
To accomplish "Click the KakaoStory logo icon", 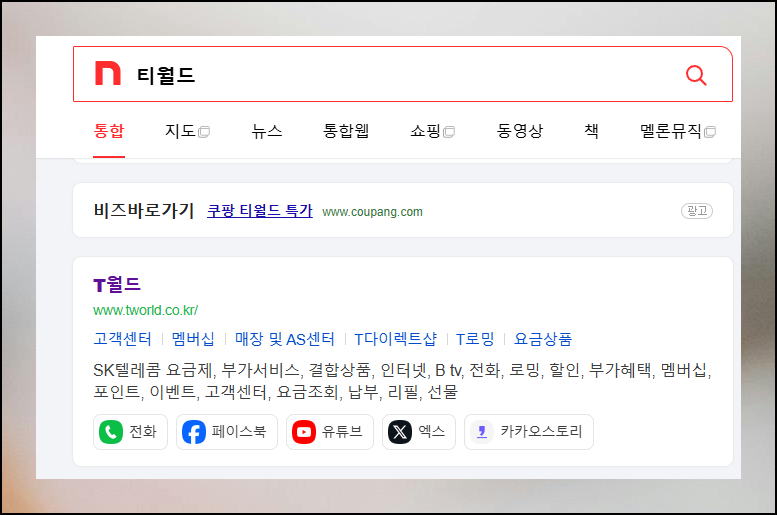I will 482,432.
